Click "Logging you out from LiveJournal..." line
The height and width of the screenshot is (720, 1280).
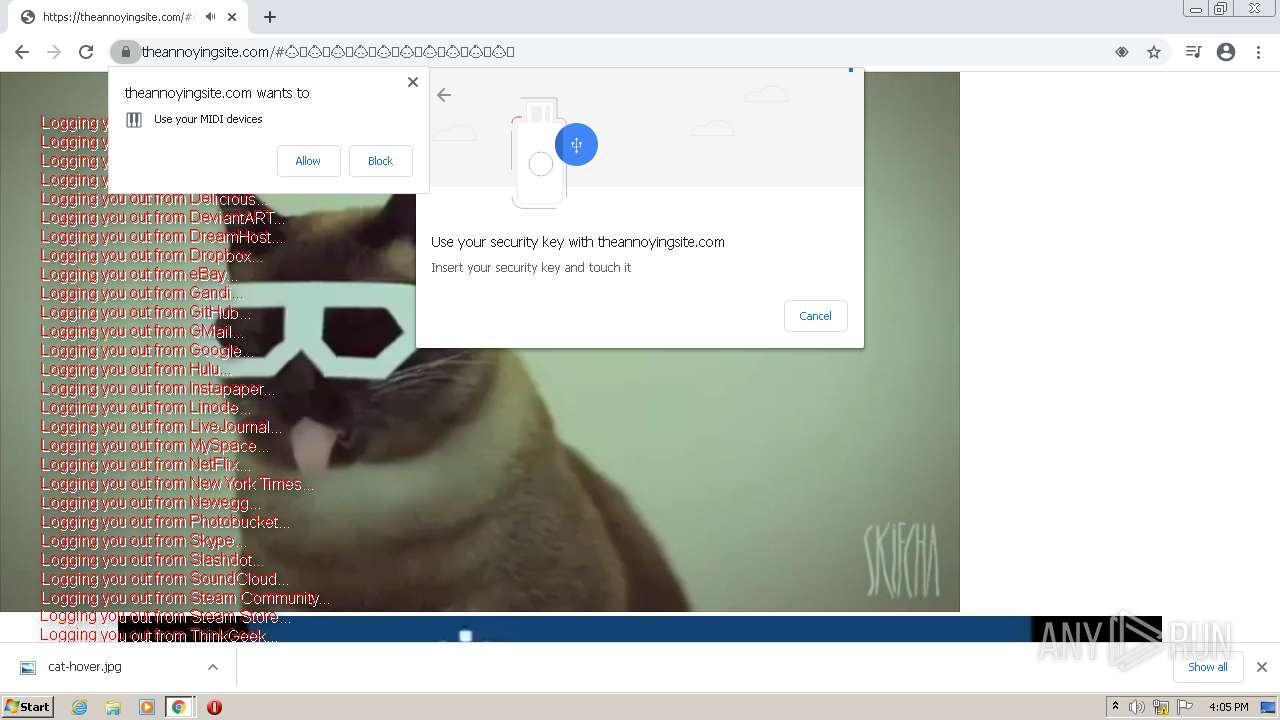pos(162,427)
